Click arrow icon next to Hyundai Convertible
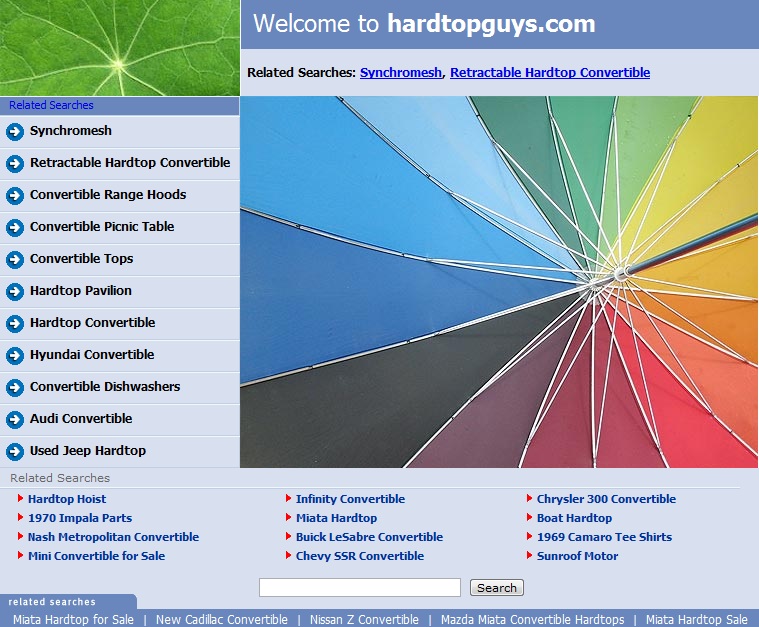The width and height of the screenshot is (759, 627). 15,355
